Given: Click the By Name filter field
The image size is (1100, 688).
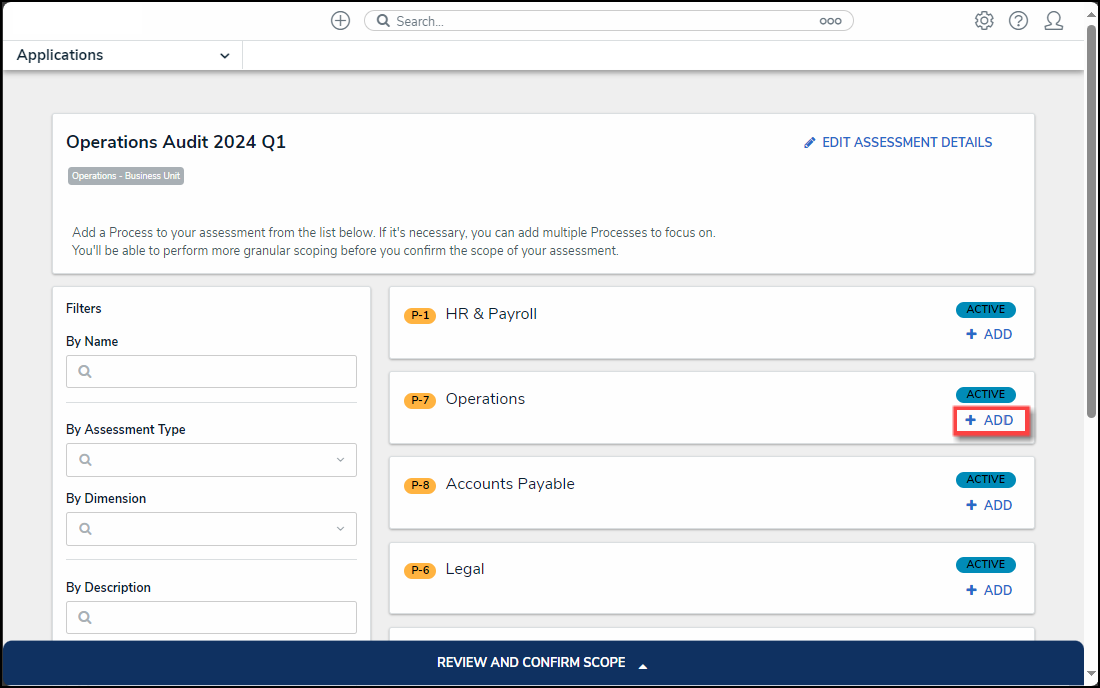Looking at the screenshot, I should [x=211, y=371].
